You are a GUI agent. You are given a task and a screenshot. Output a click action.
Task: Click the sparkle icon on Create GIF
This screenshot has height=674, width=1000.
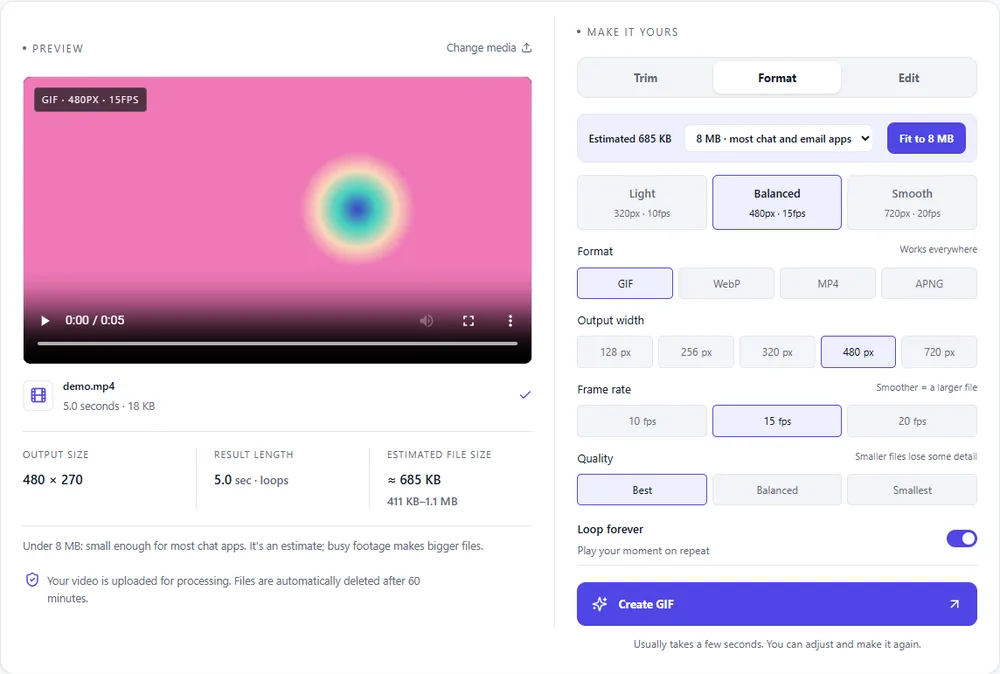point(599,604)
